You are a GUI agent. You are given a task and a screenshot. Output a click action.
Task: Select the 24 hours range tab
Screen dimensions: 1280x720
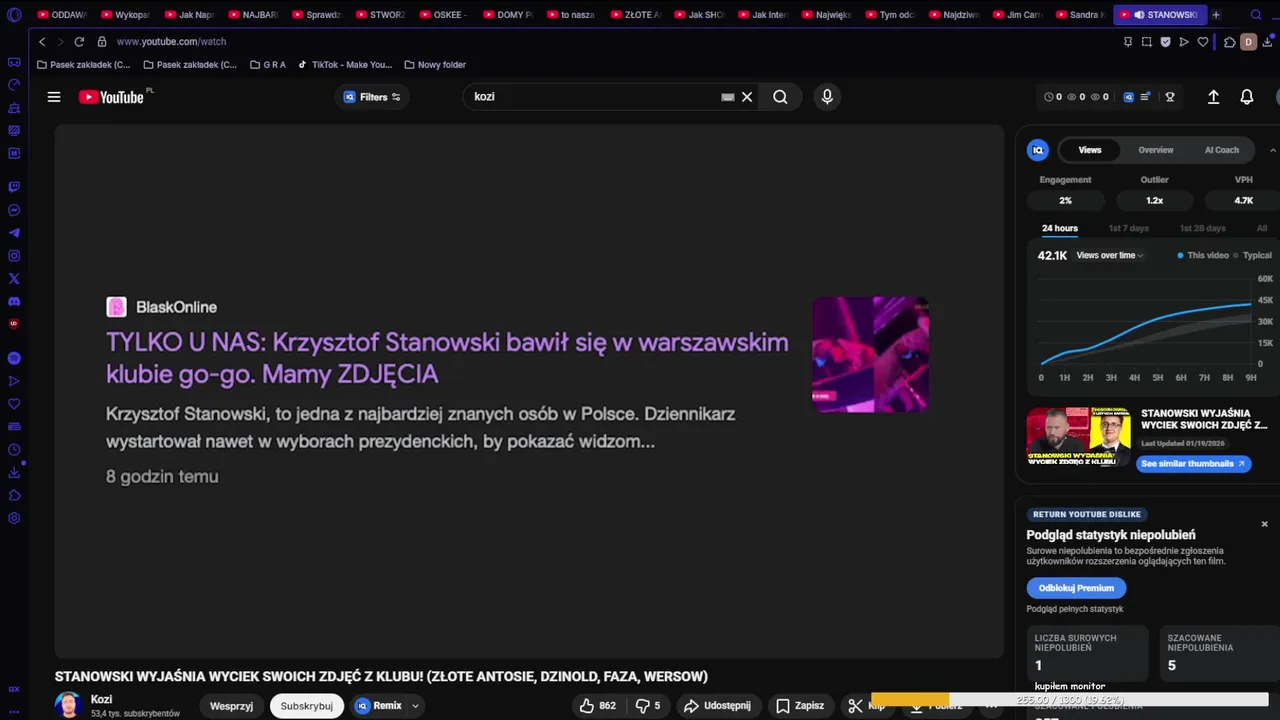pyautogui.click(x=1060, y=228)
